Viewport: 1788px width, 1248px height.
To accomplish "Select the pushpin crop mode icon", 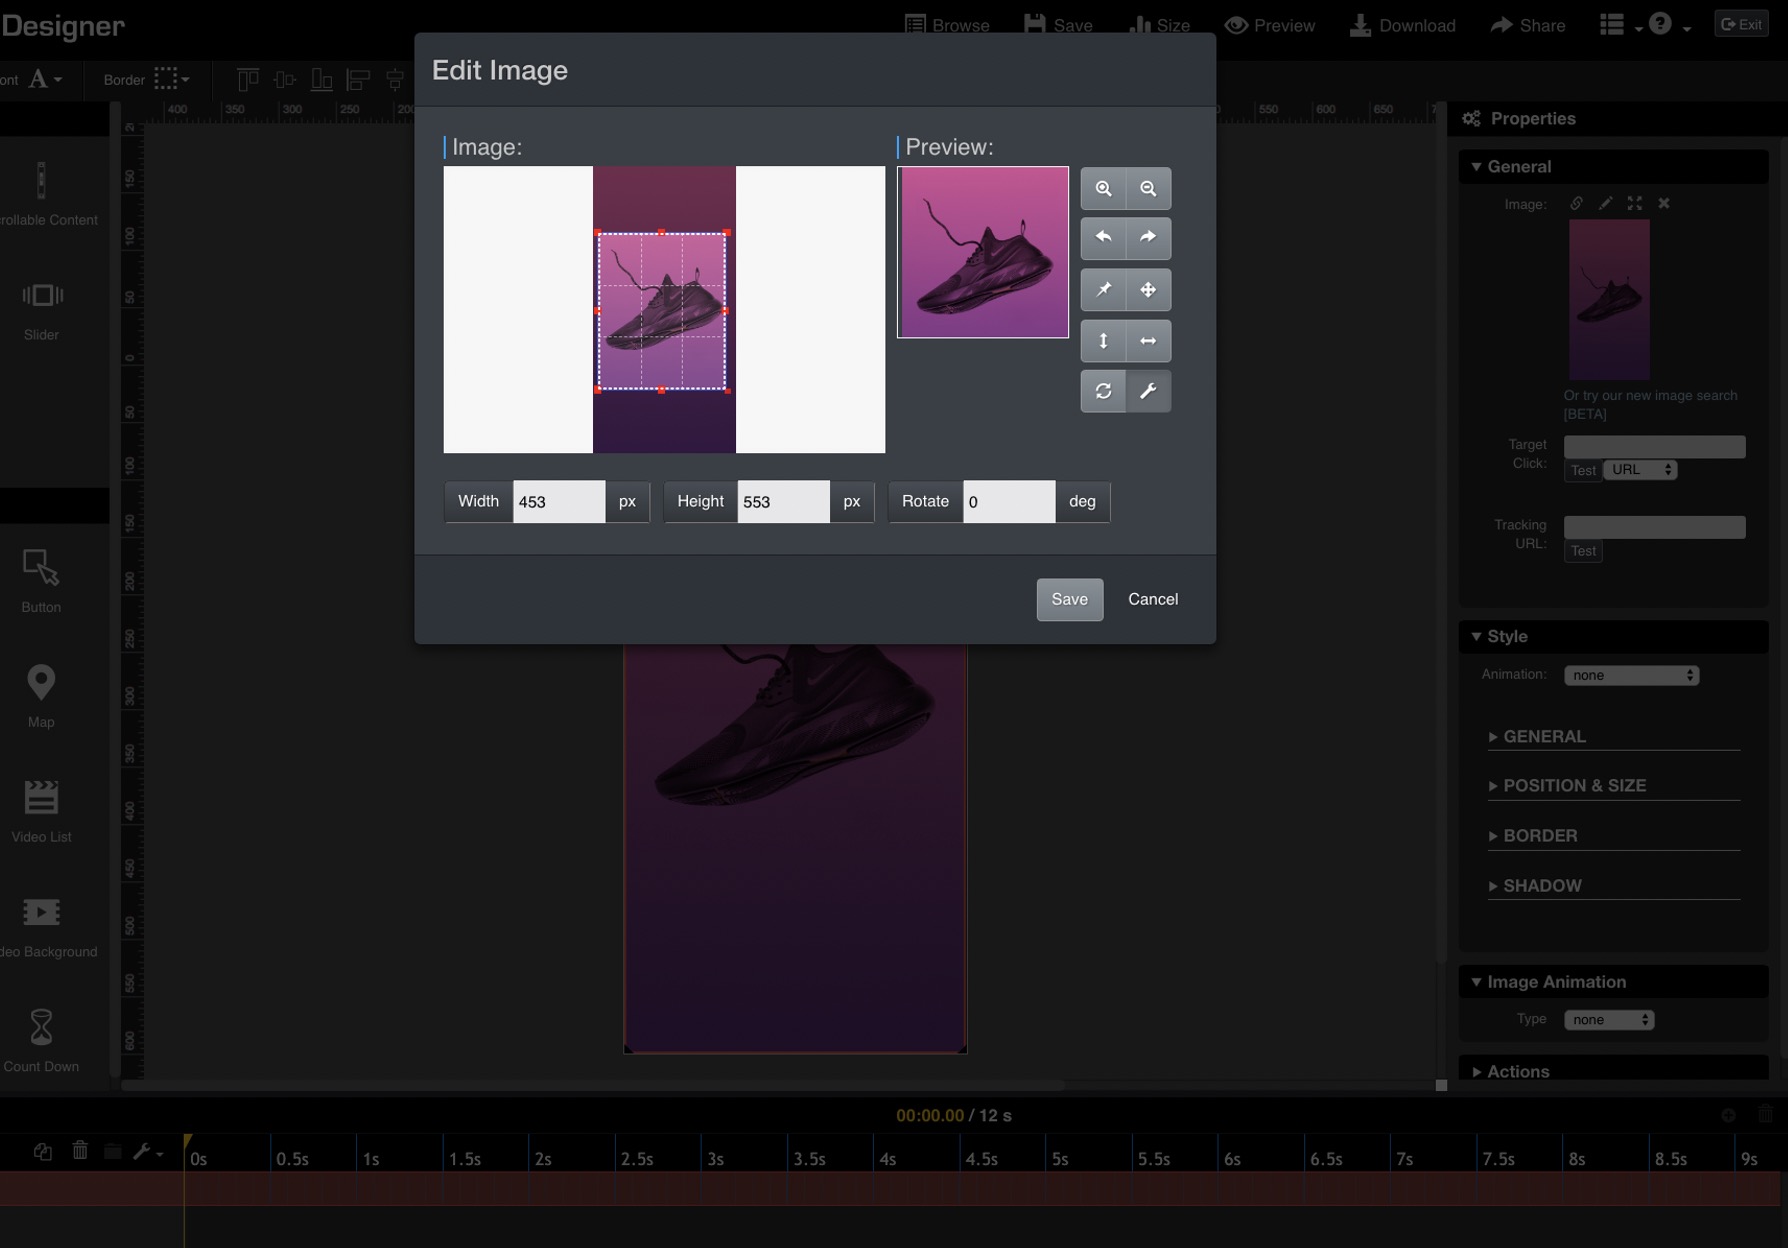I will point(1103,290).
